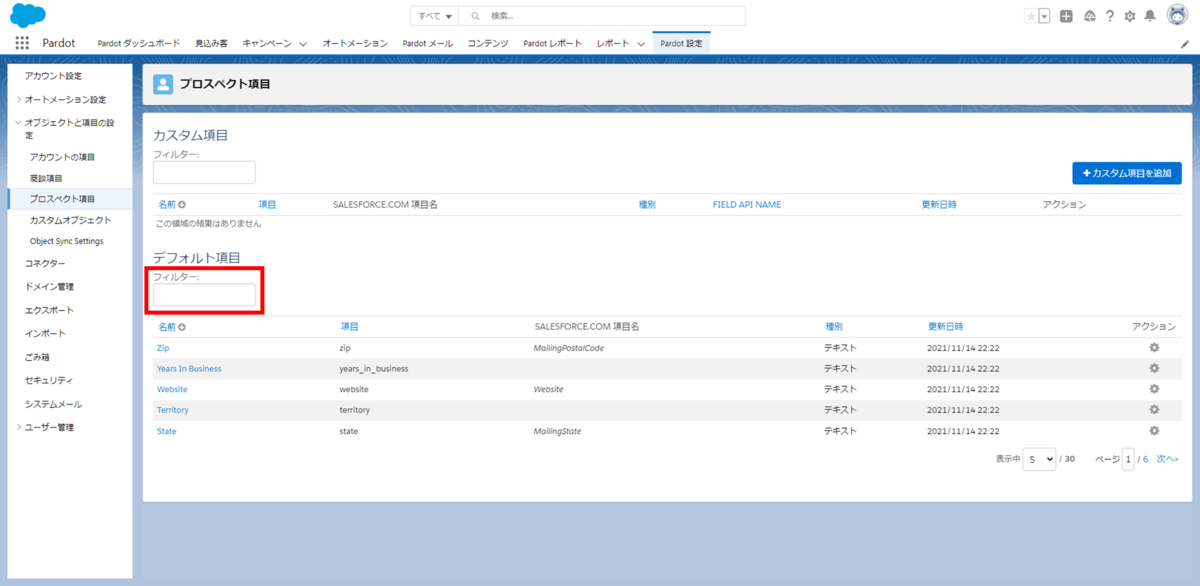1200x586 pixels.
Task: Click the デフォルト項目 filter input
Action: pos(204,295)
